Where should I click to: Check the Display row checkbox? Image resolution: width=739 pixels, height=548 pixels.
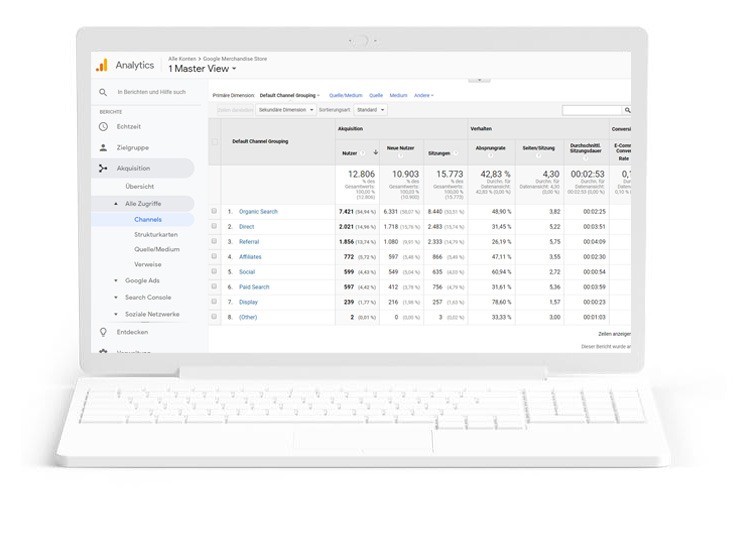click(x=214, y=302)
